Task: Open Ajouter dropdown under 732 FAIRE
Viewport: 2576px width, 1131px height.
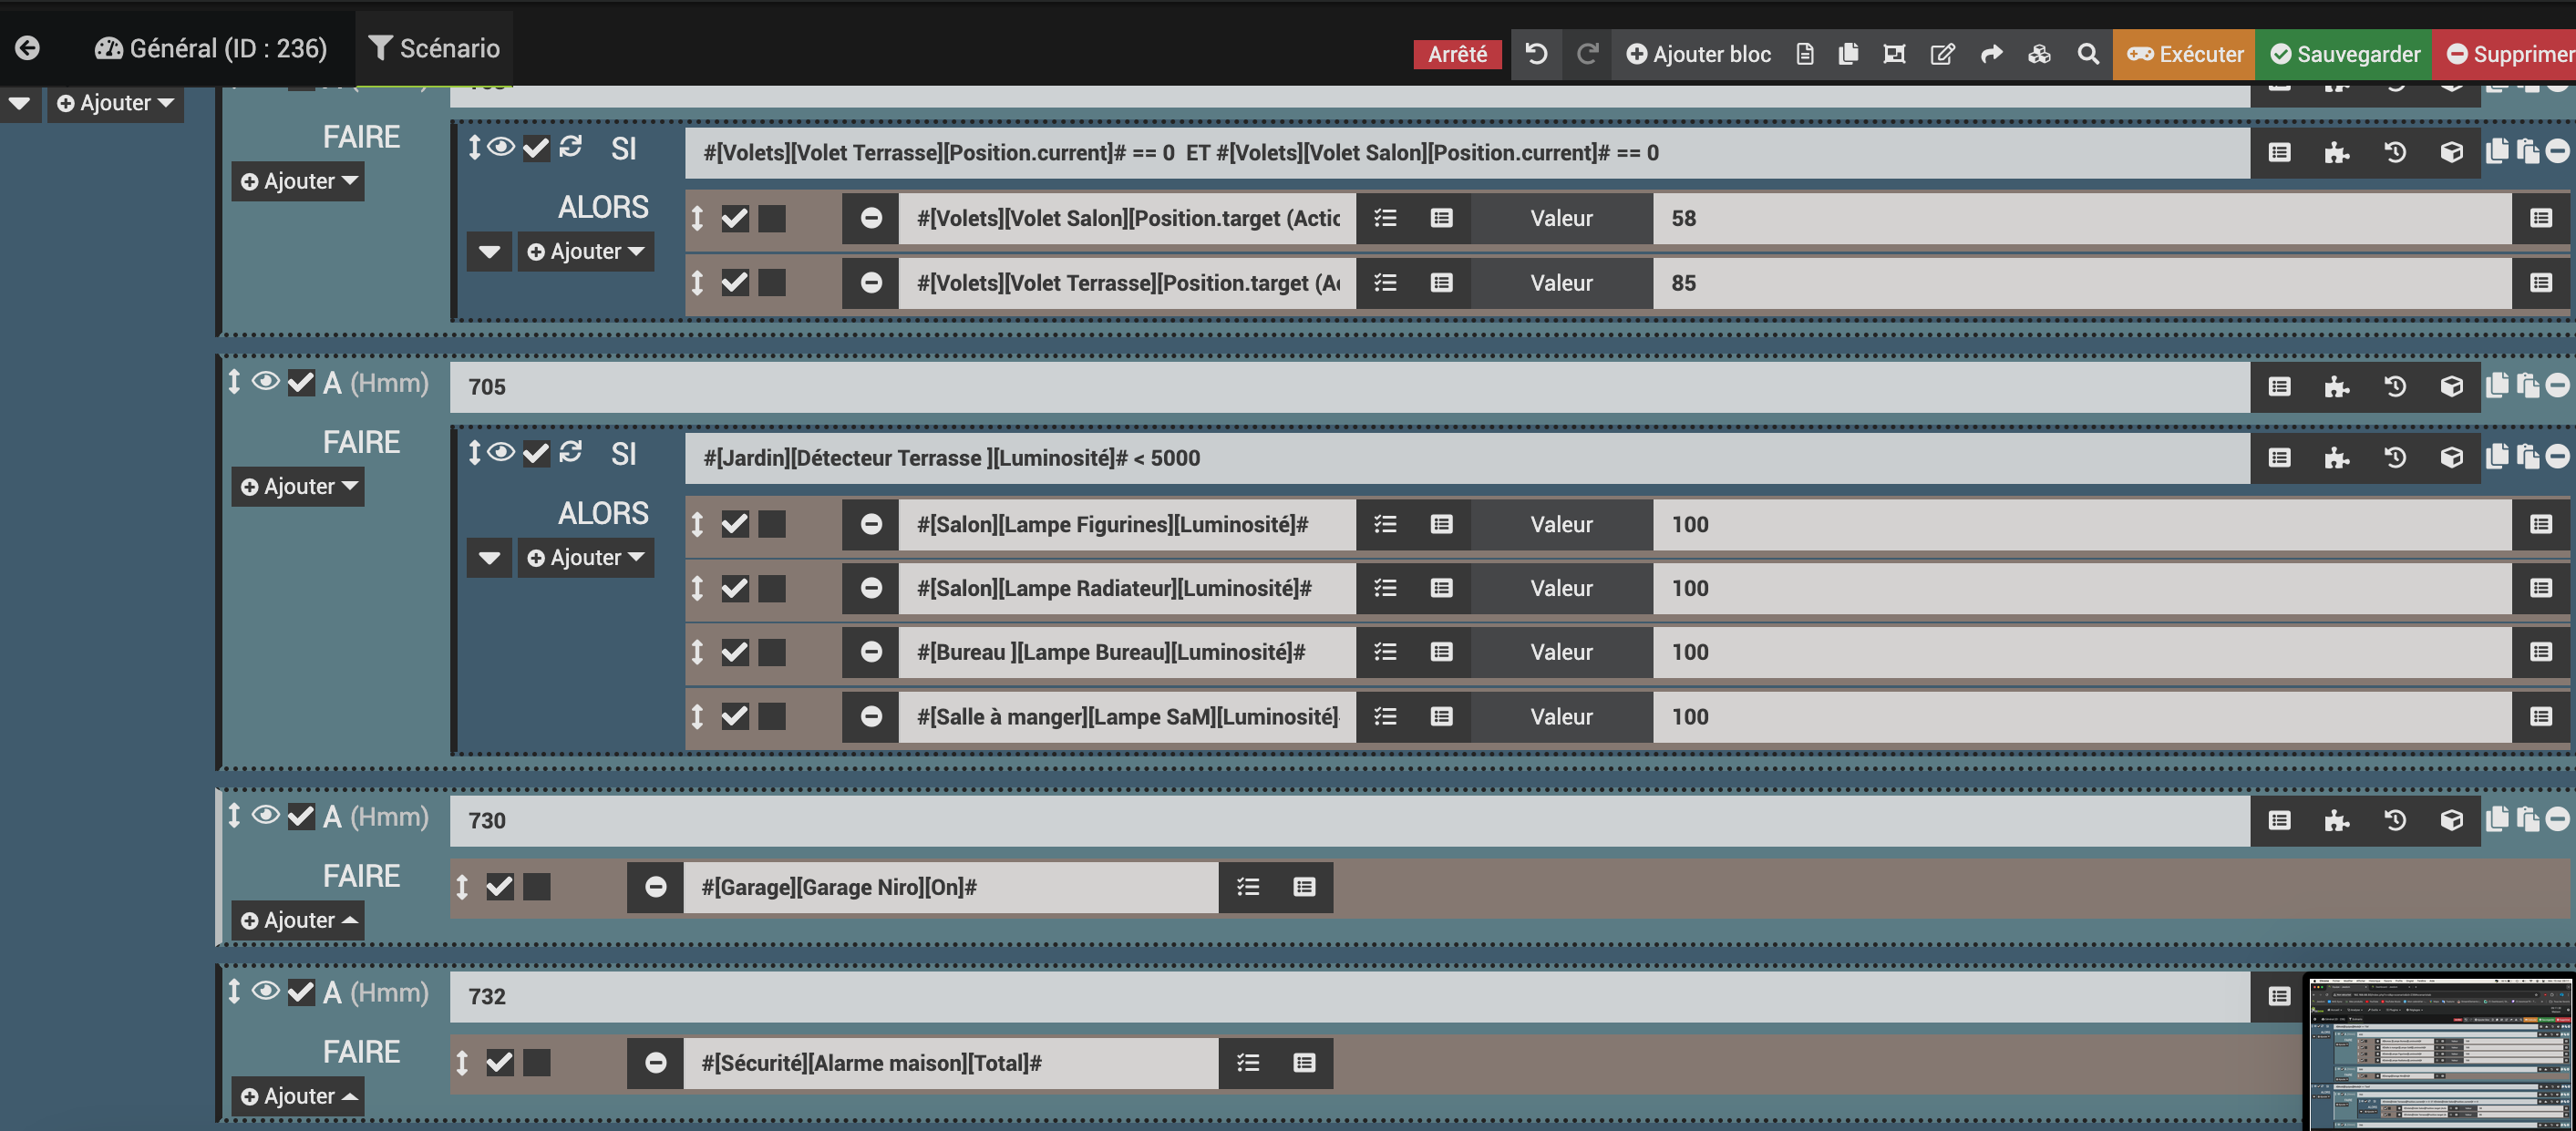Action: point(298,1097)
